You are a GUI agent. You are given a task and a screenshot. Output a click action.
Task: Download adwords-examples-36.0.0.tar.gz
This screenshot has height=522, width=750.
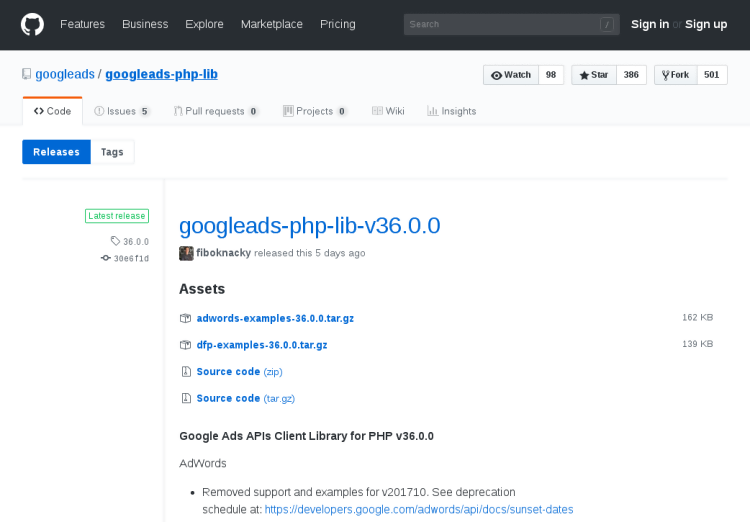[x=275, y=318]
